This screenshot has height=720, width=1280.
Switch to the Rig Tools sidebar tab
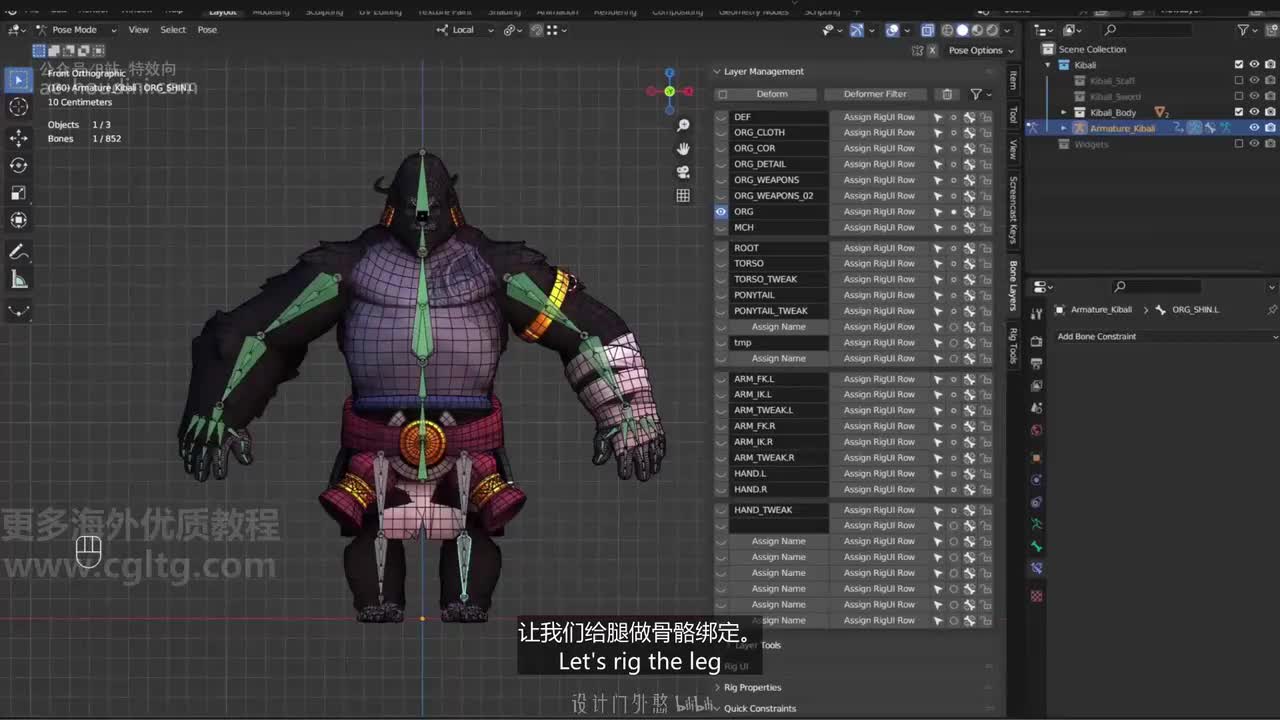point(1013,346)
